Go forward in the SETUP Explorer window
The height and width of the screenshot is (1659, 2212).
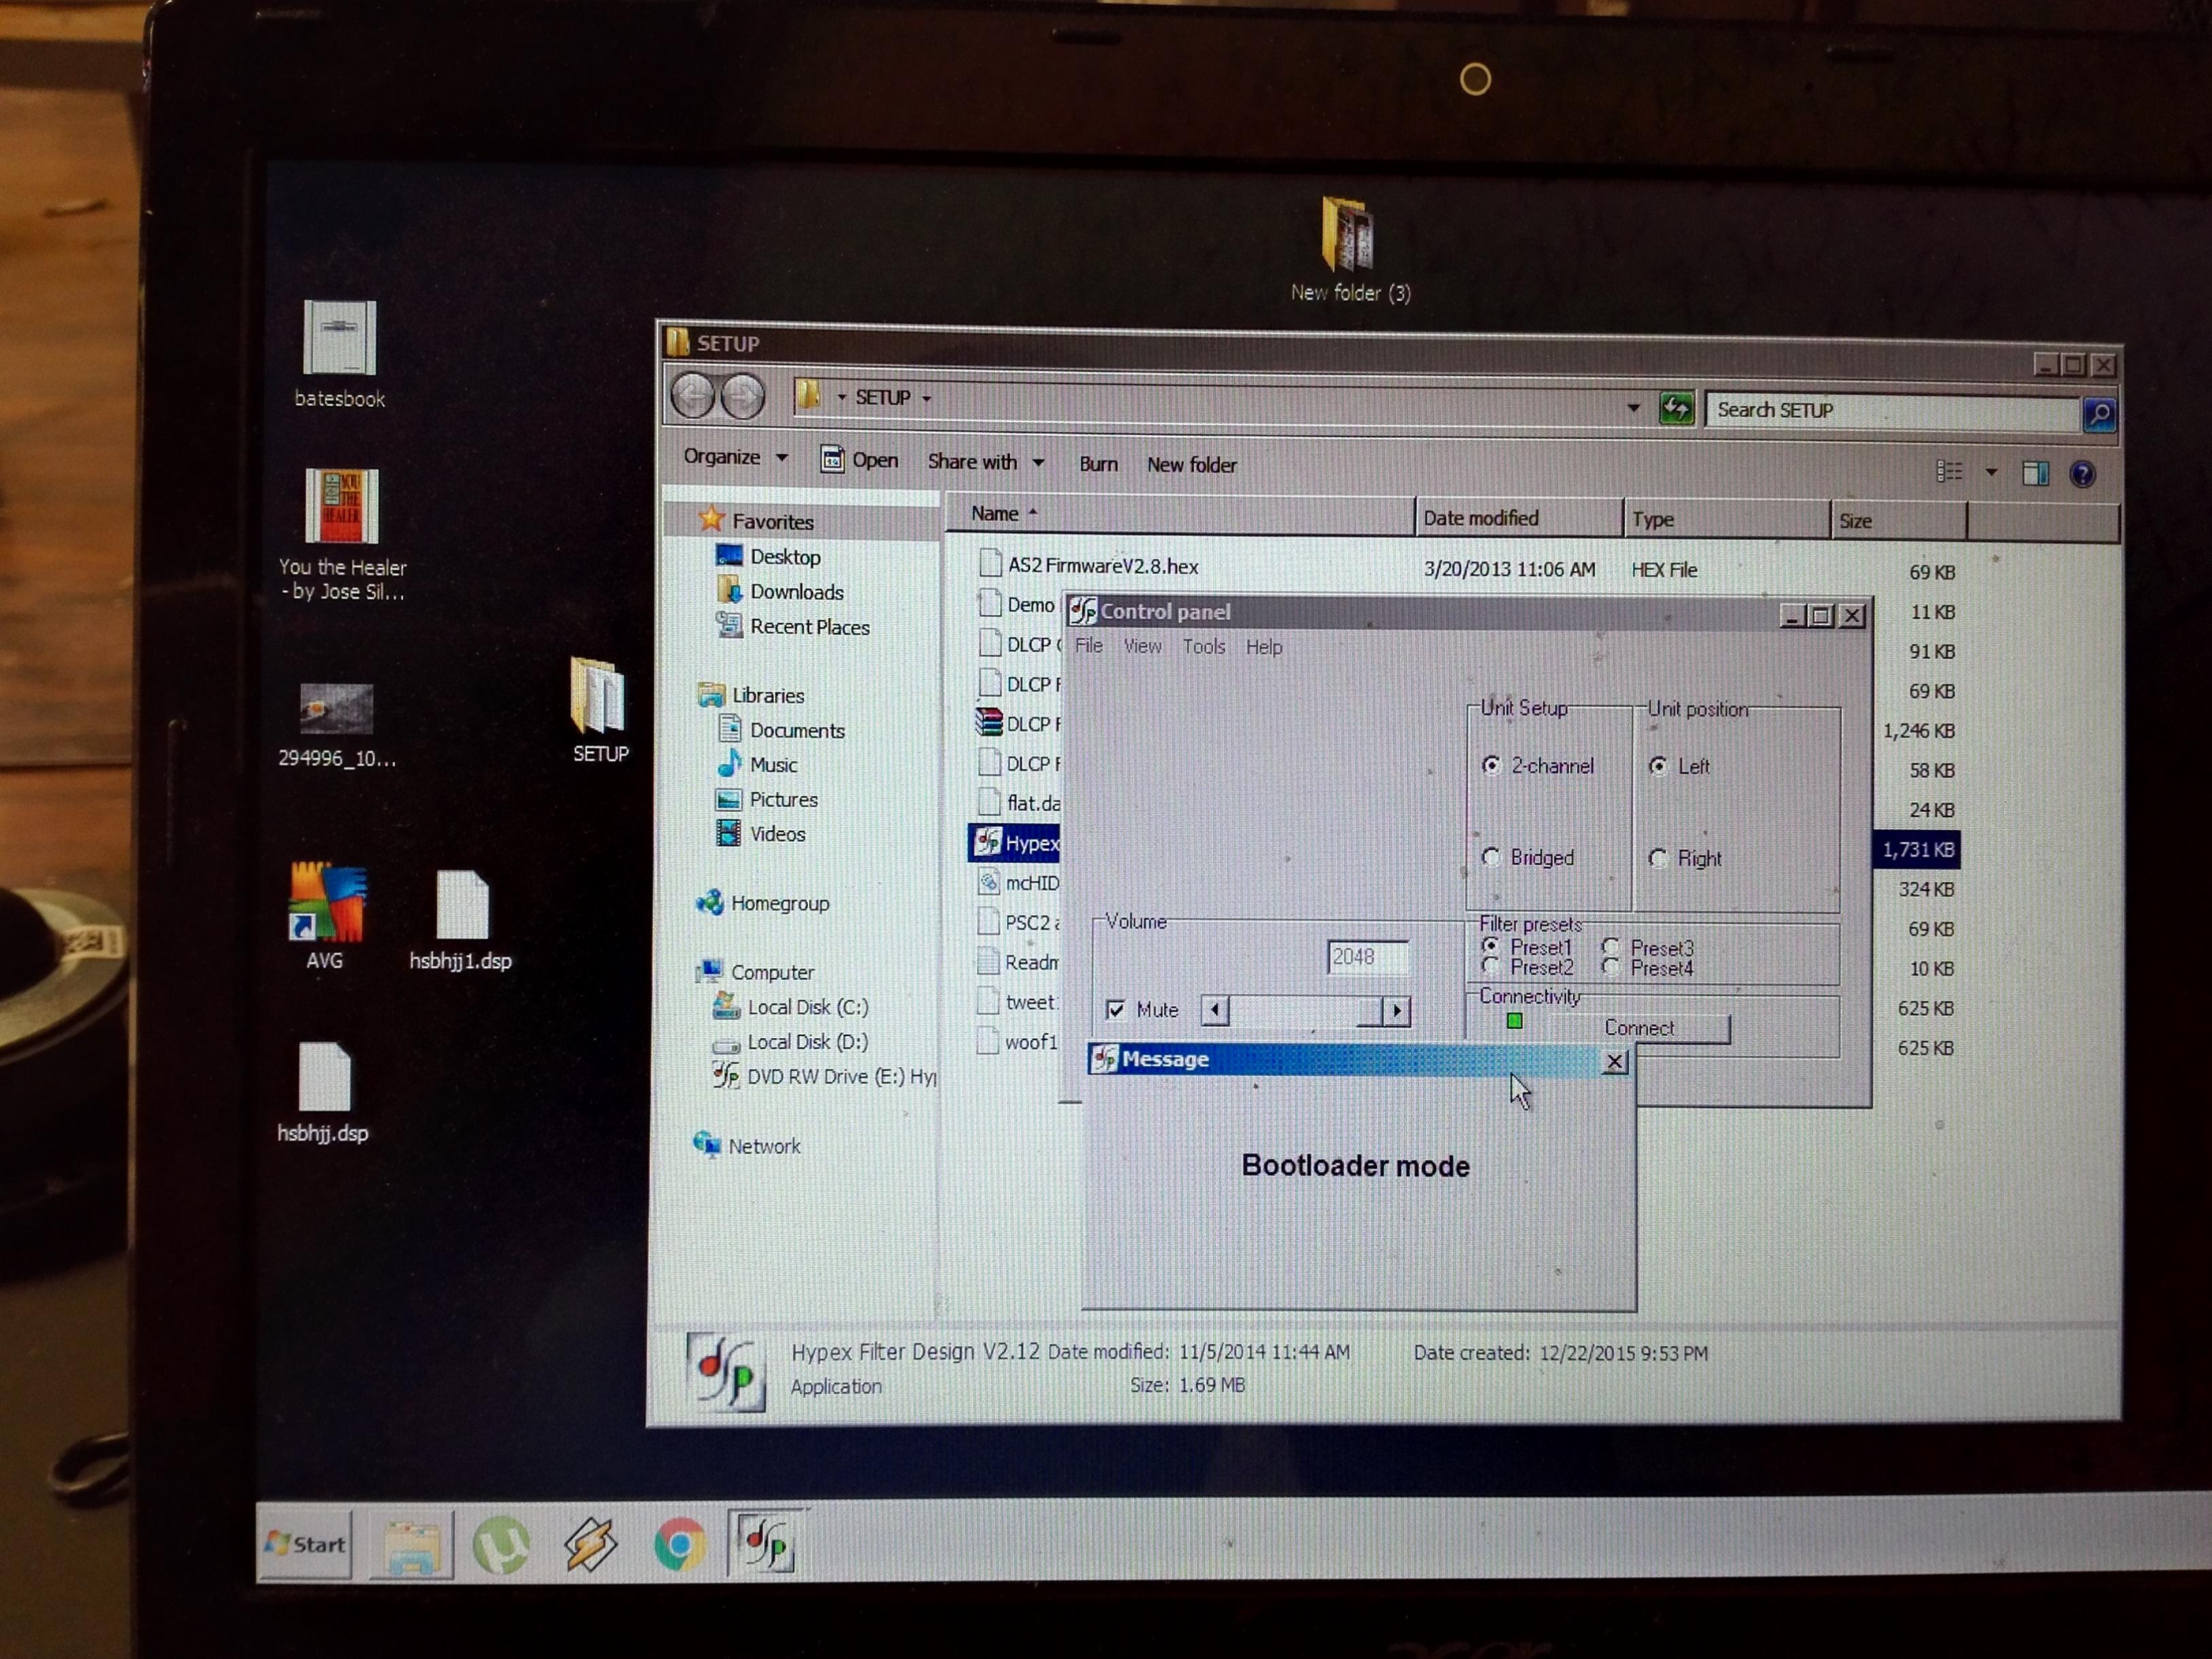pyautogui.click(x=742, y=398)
